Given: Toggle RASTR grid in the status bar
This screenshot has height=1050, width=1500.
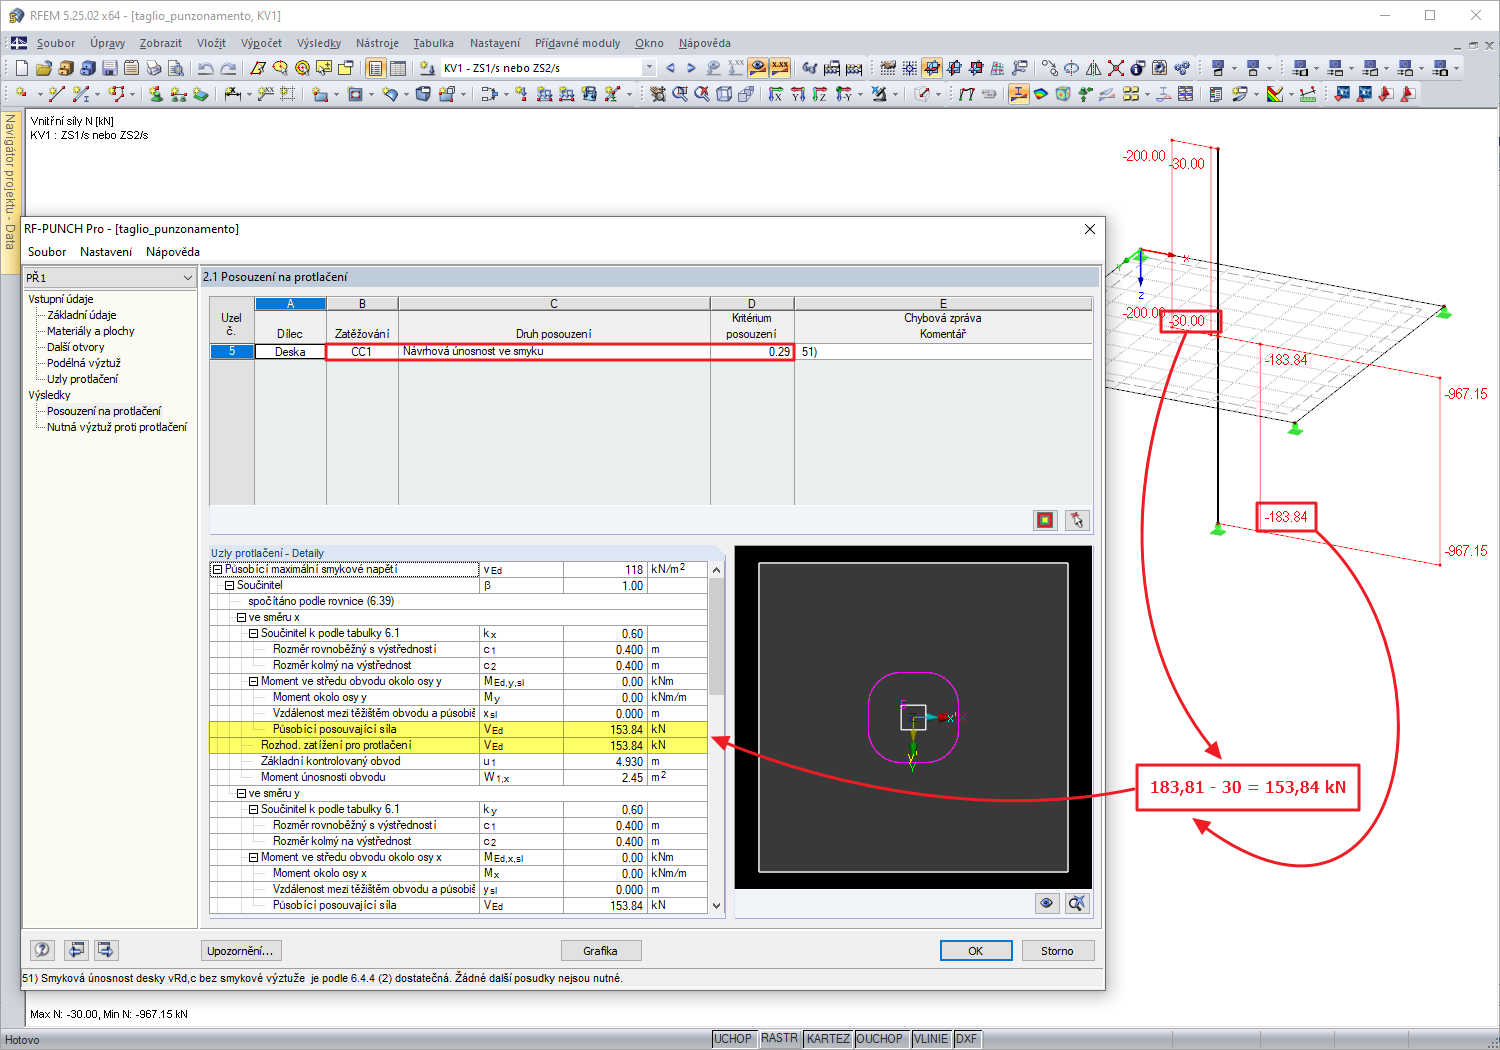Looking at the screenshot, I should tap(780, 1039).
